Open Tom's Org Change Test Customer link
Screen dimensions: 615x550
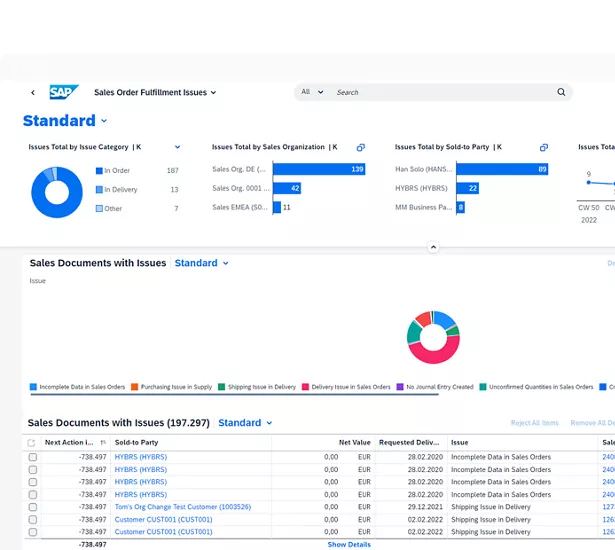click(182, 507)
